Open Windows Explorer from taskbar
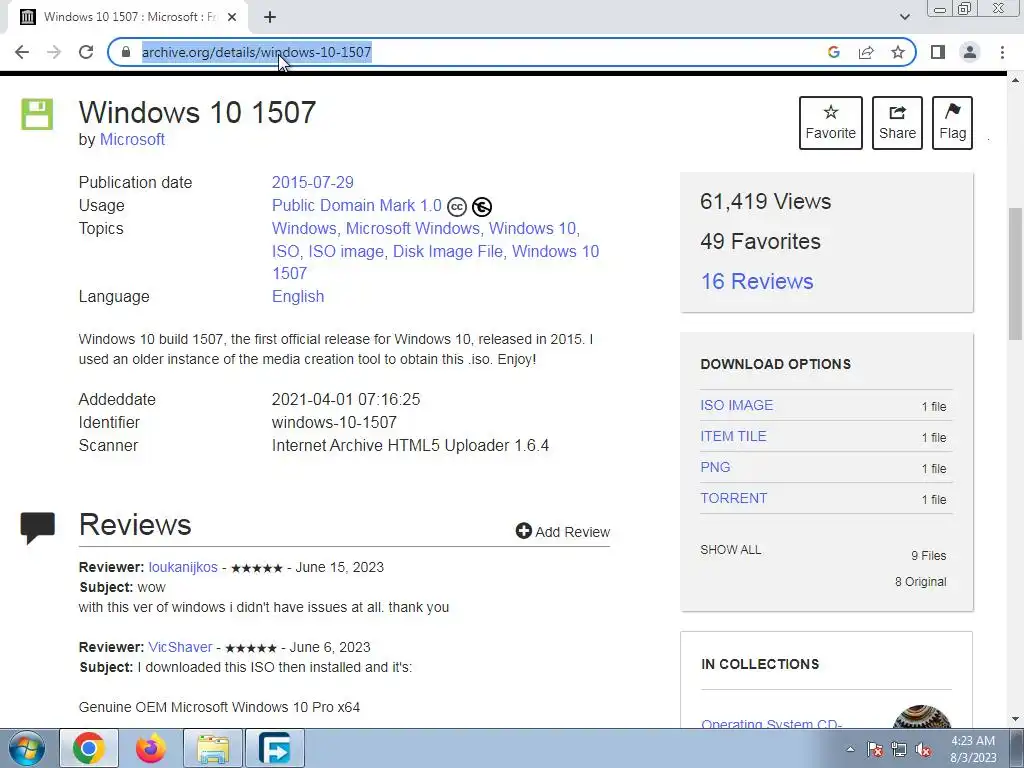1024x768 pixels. (x=213, y=748)
